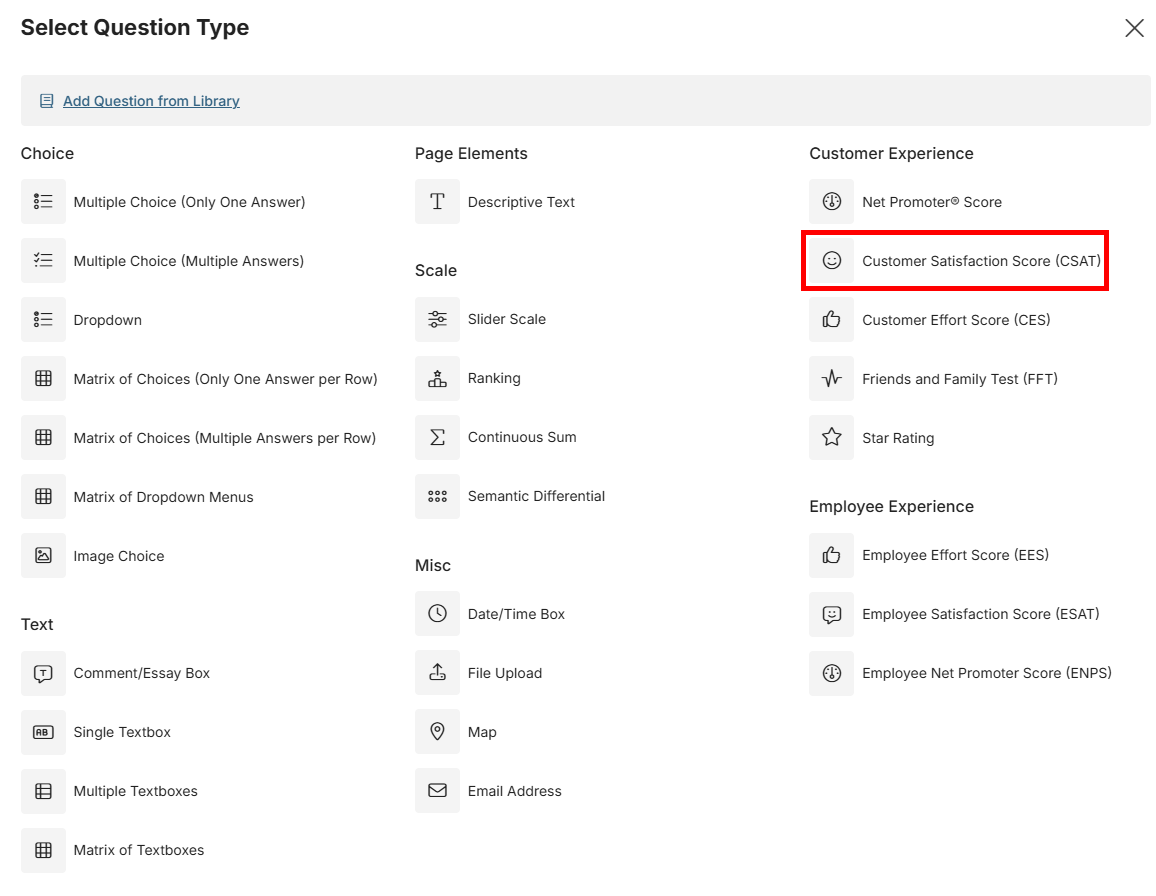Choose Employee Net Promoter Score (ENPS) label
This screenshot has height=896, width=1156.
[986, 673]
